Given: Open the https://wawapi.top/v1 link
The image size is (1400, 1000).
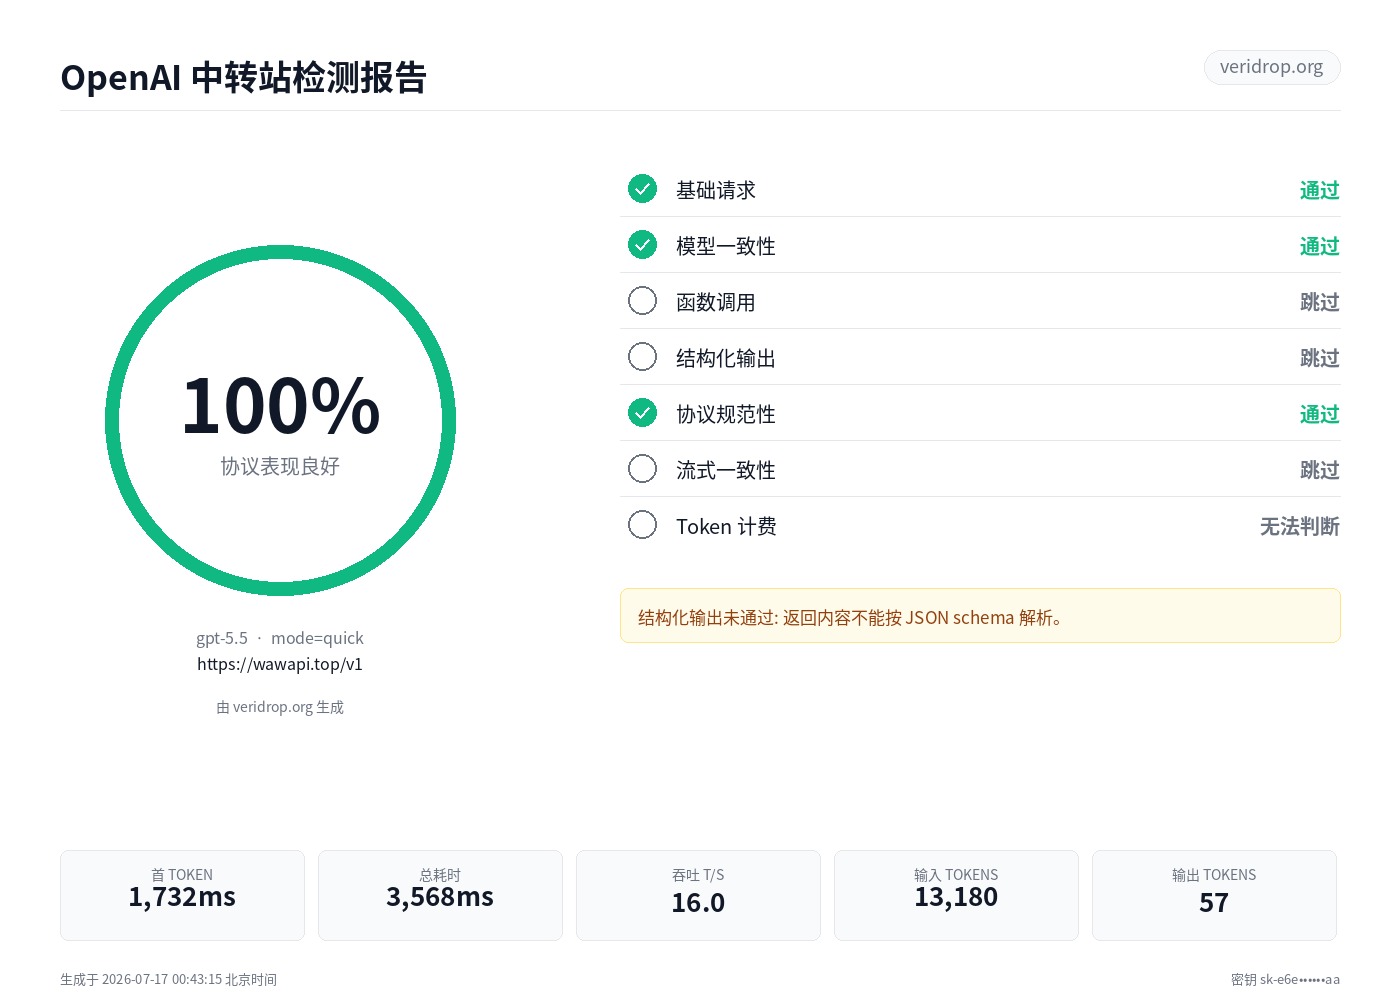Looking at the screenshot, I should tap(280, 664).
